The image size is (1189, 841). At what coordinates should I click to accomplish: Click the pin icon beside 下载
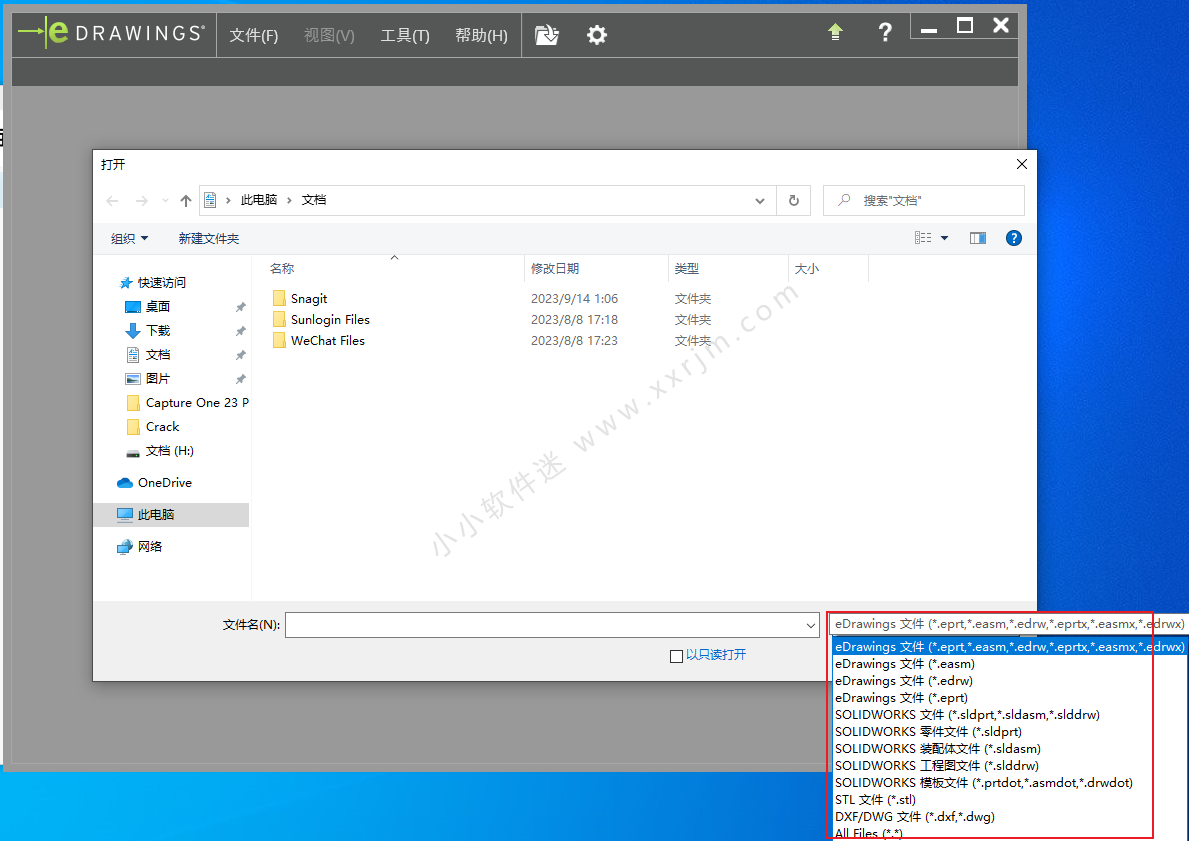click(240, 331)
